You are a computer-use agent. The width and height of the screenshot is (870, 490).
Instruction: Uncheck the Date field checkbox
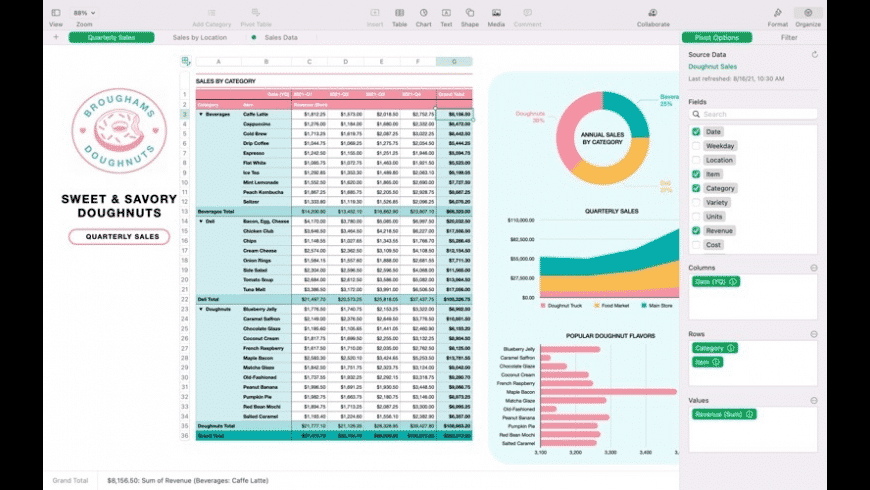[696, 132]
